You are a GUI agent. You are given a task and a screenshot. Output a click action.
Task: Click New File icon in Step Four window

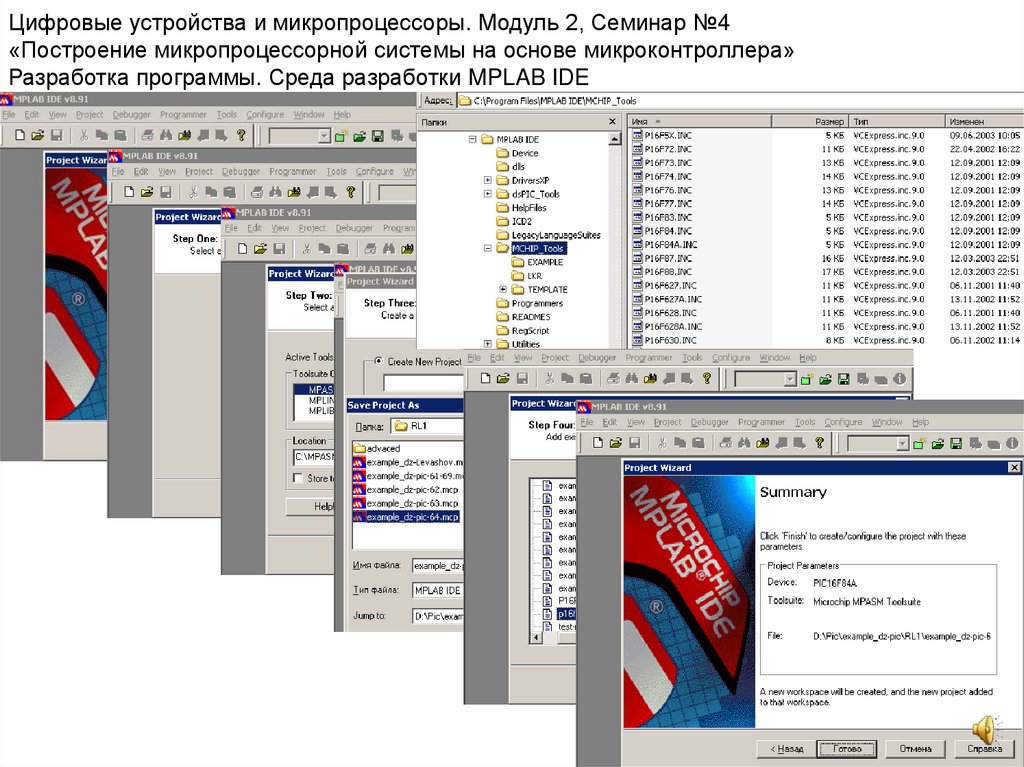(x=485, y=378)
